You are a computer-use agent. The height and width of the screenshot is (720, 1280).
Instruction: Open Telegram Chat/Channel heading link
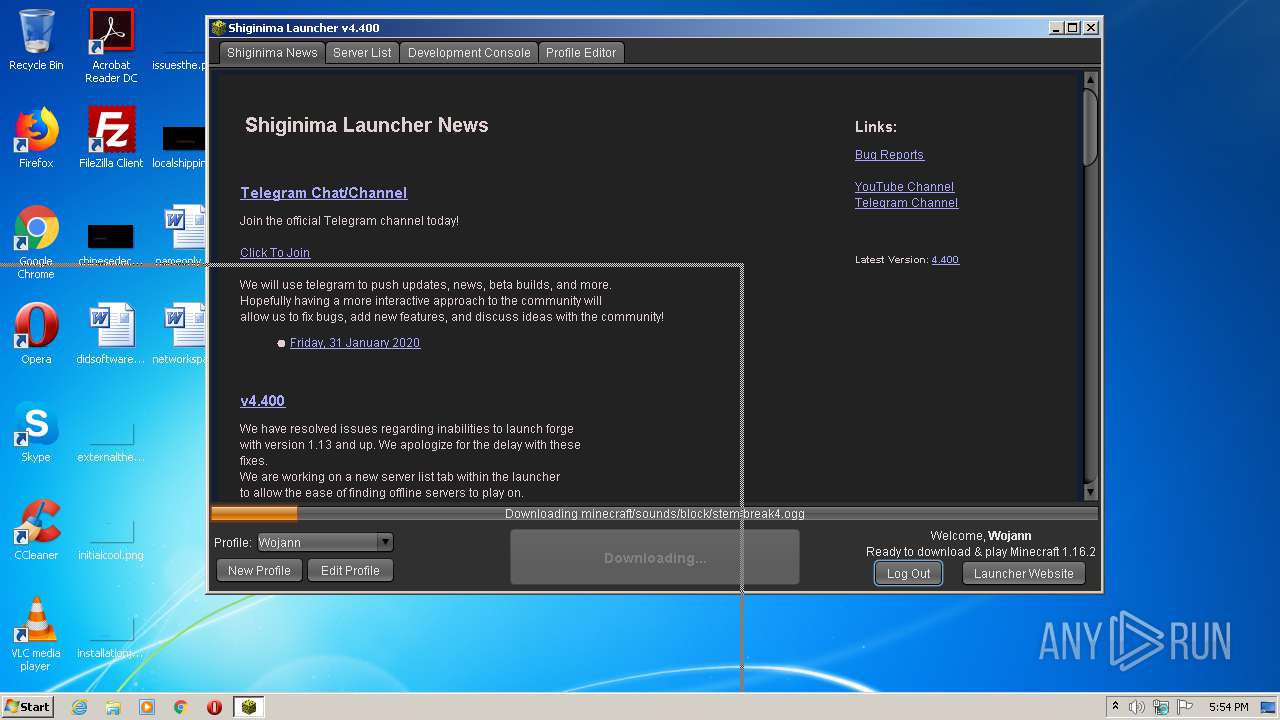click(x=323, y=193)
